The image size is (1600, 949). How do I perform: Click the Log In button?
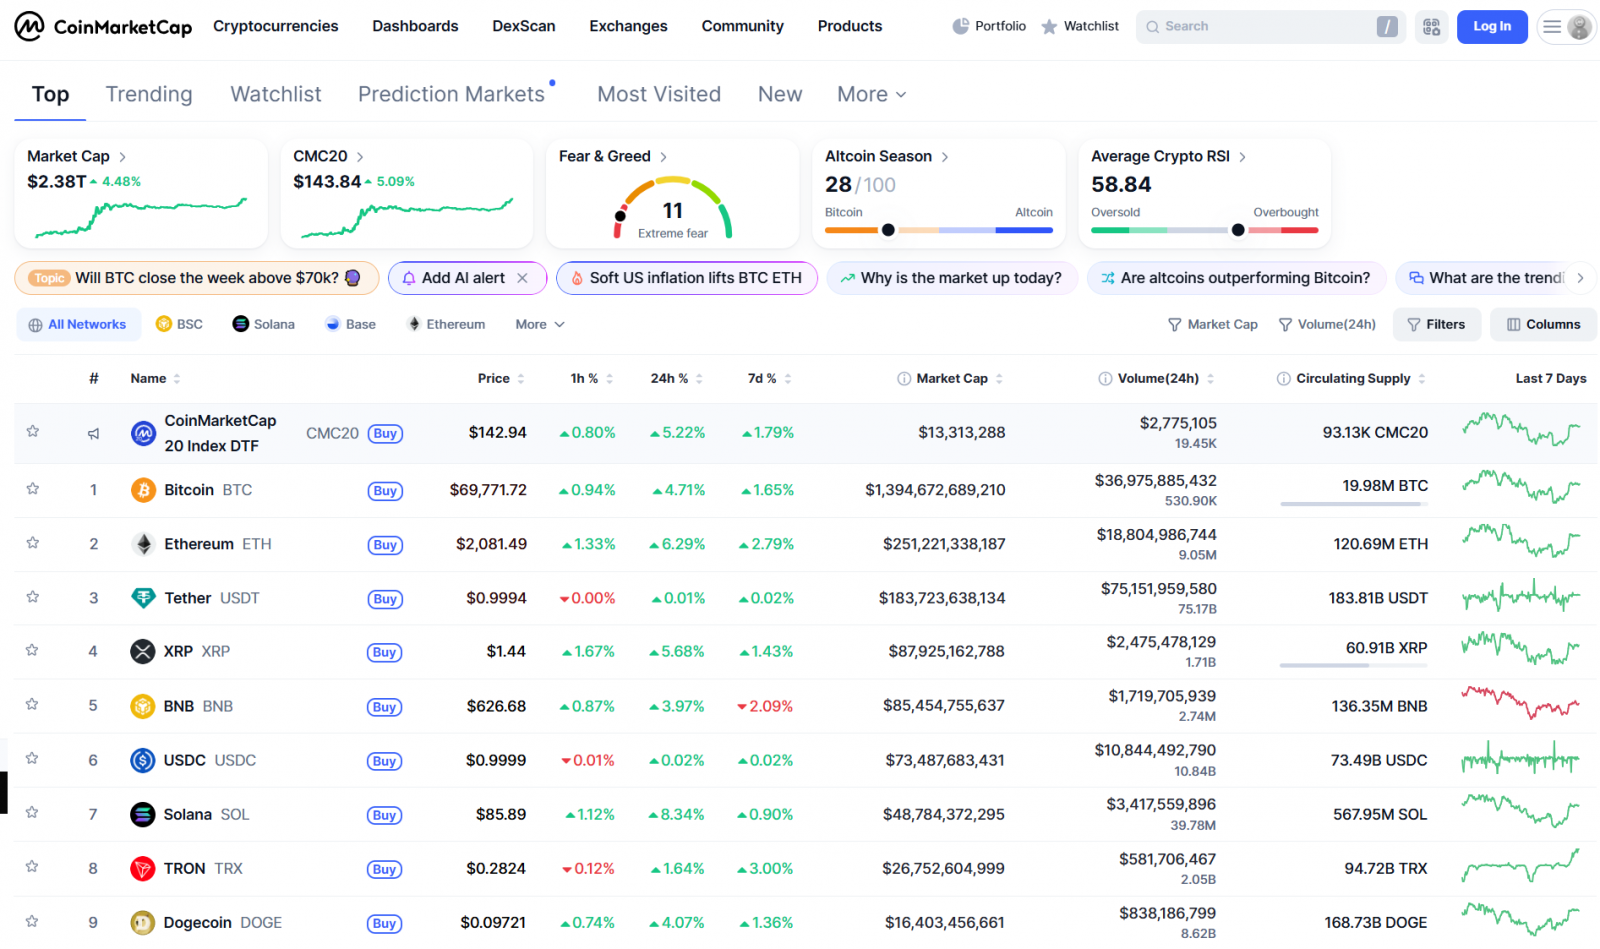pos(1492,26)
